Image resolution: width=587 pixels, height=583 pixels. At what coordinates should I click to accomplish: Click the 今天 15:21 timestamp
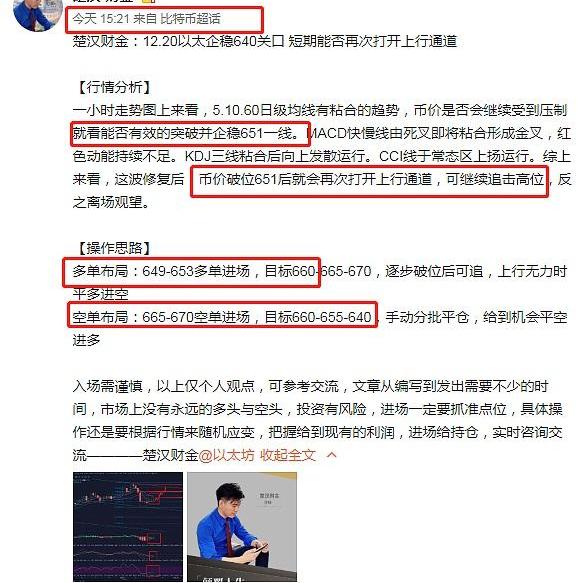(x=101, y=18)
